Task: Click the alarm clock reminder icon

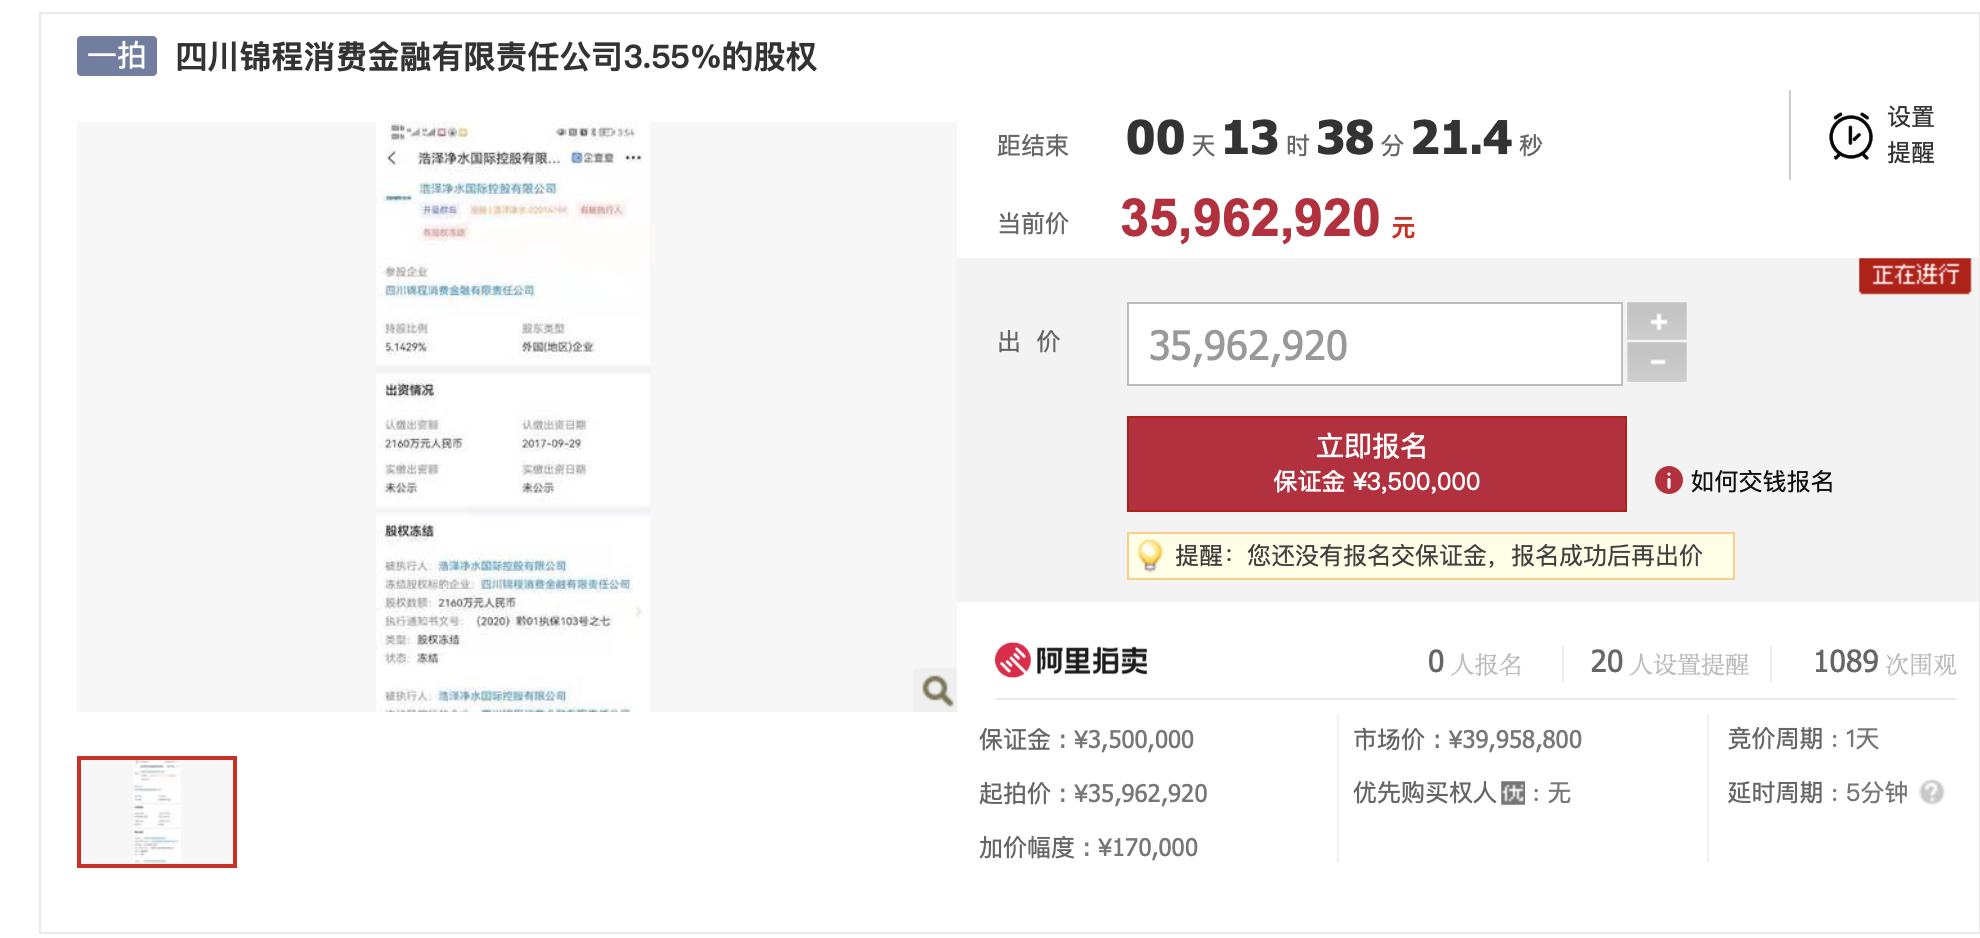Action: (x=1850, y=136)
